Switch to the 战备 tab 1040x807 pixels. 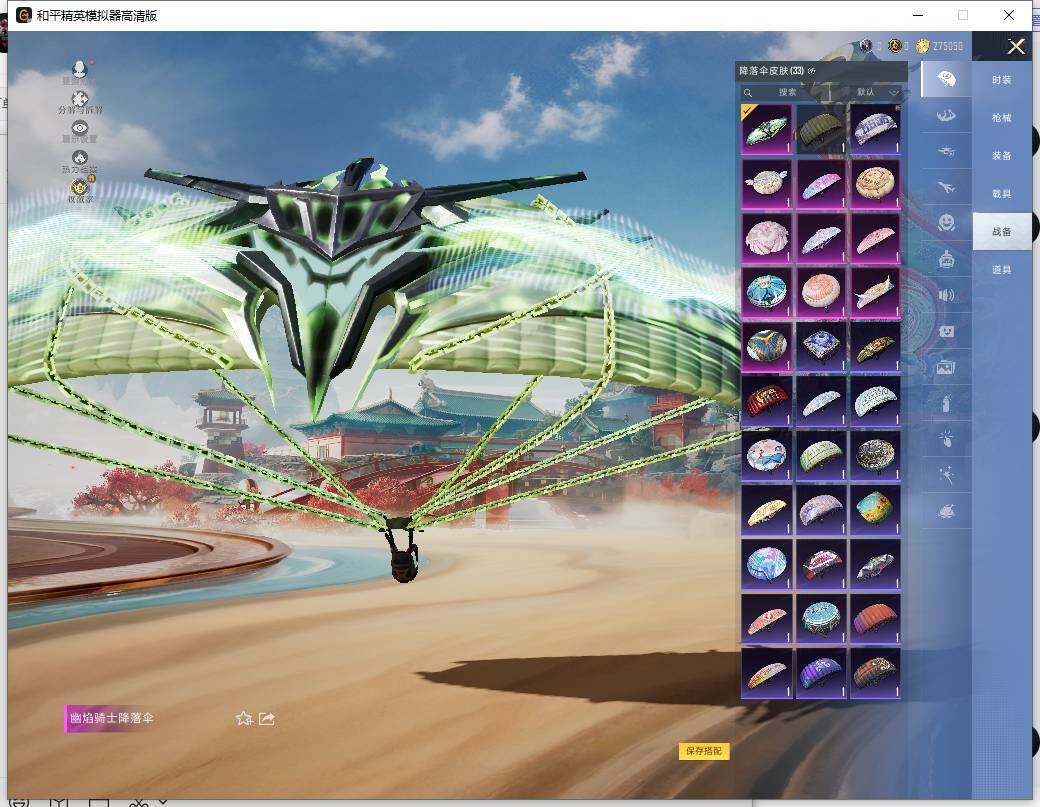[x=1002, y=231]
